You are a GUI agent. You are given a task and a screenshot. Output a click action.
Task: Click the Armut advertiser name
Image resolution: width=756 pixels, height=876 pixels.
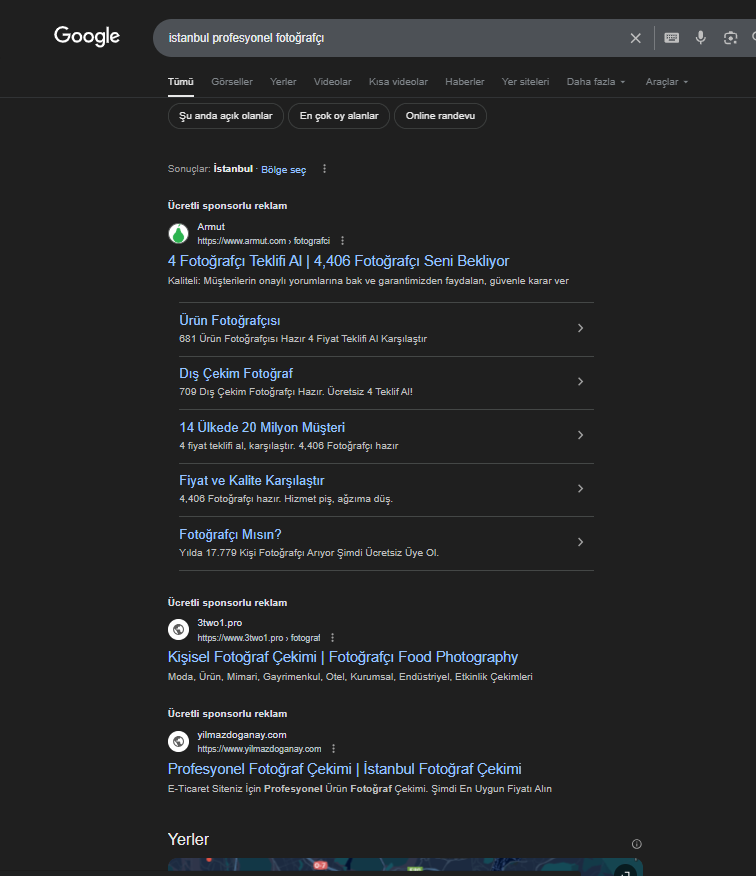(x=211, y=227)
